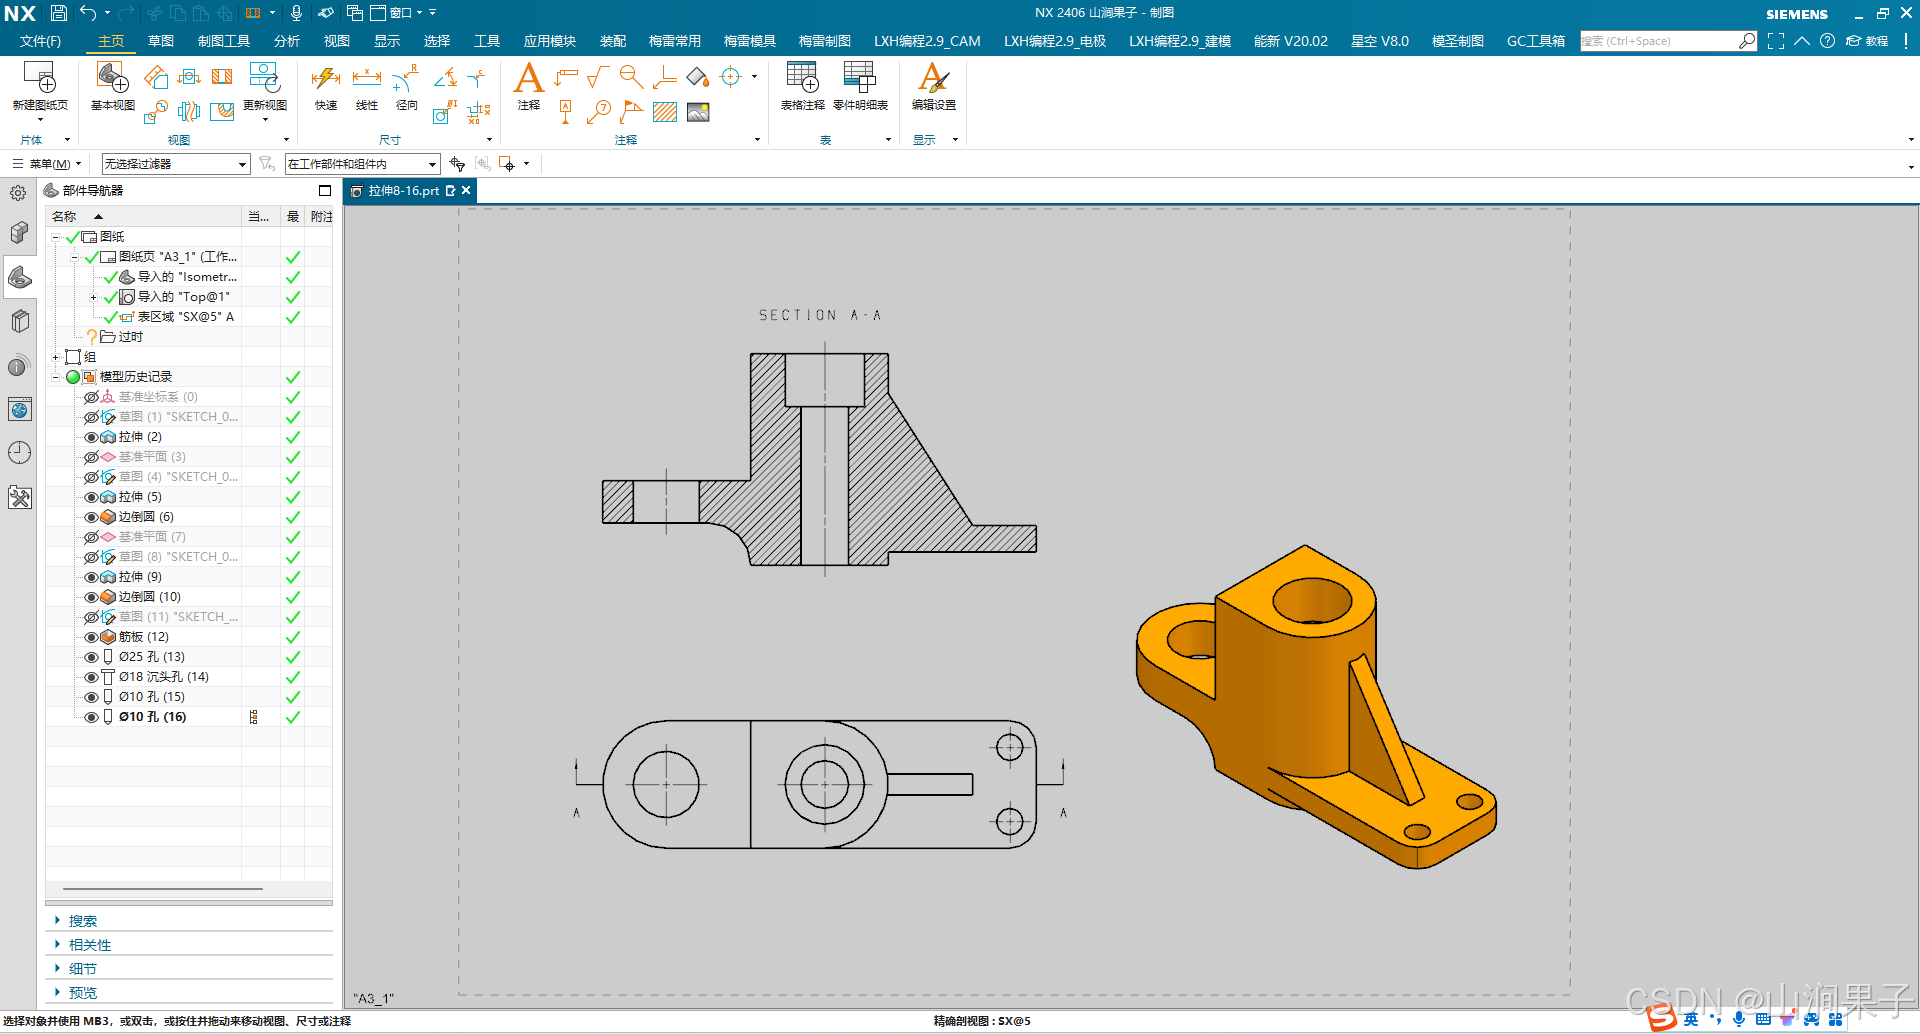Toggle visibility eye of 拉伸 (9)
1920x1034 pixels.
point(91,577)
